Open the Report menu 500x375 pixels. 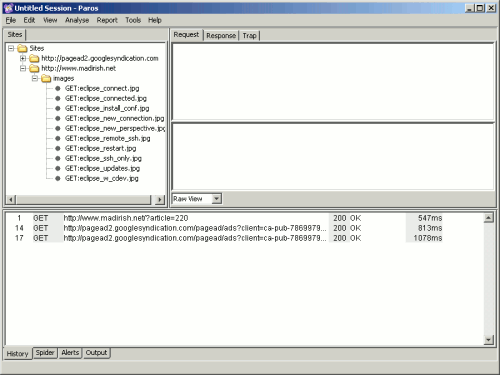(x=107, y=20)
